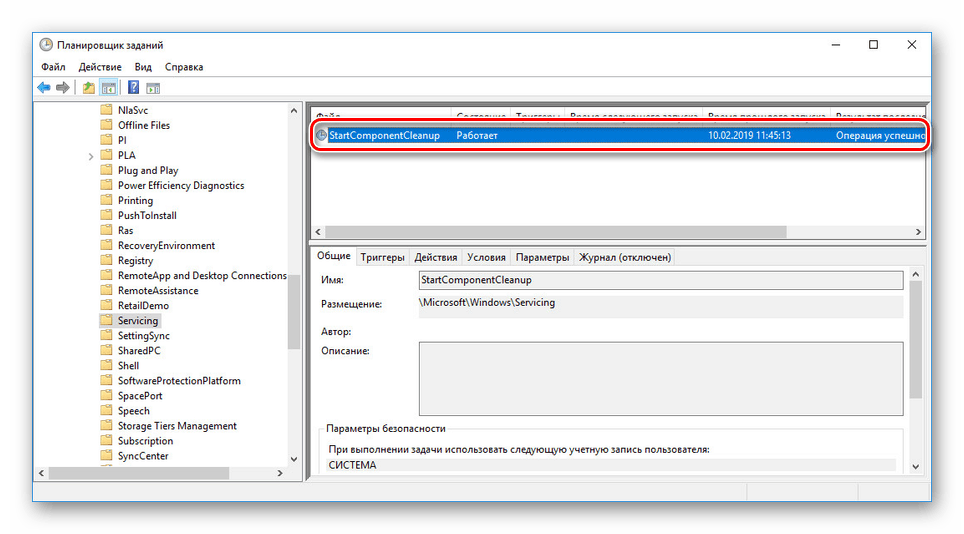This screenshot has width=964, height=534.
Task: Select the Subscription folder
Action: tap(145, 441)
